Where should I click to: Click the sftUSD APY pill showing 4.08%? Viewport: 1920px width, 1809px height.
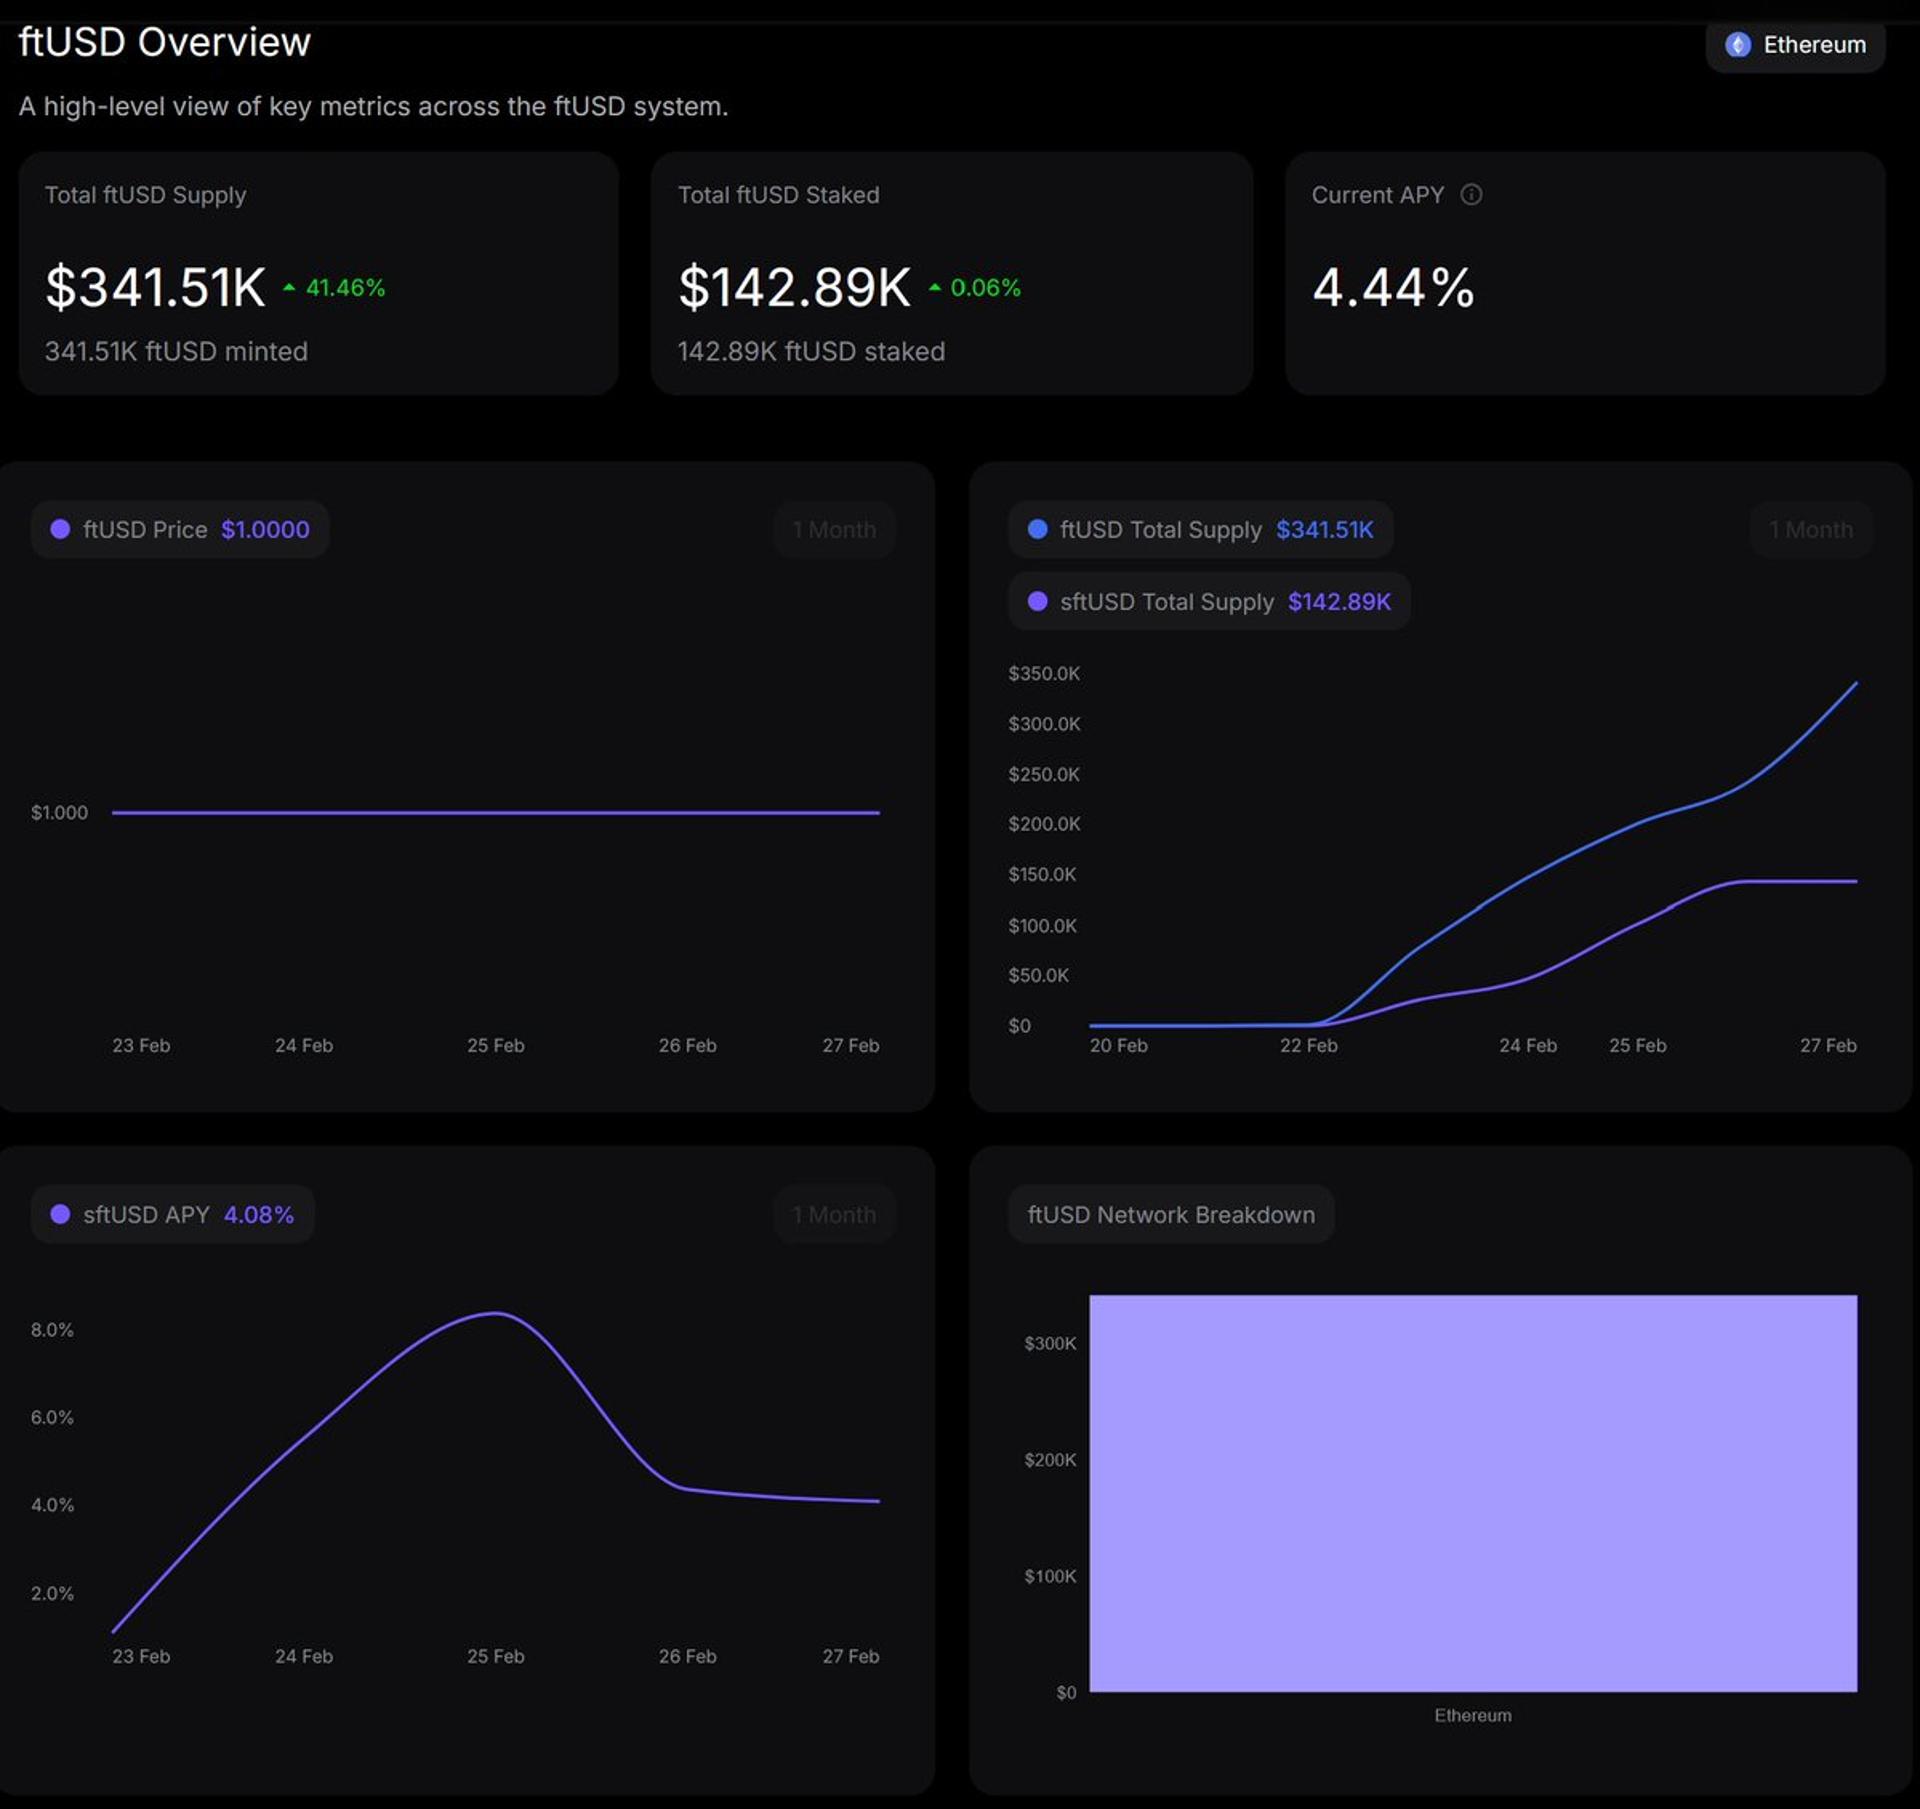point(172,1214)
